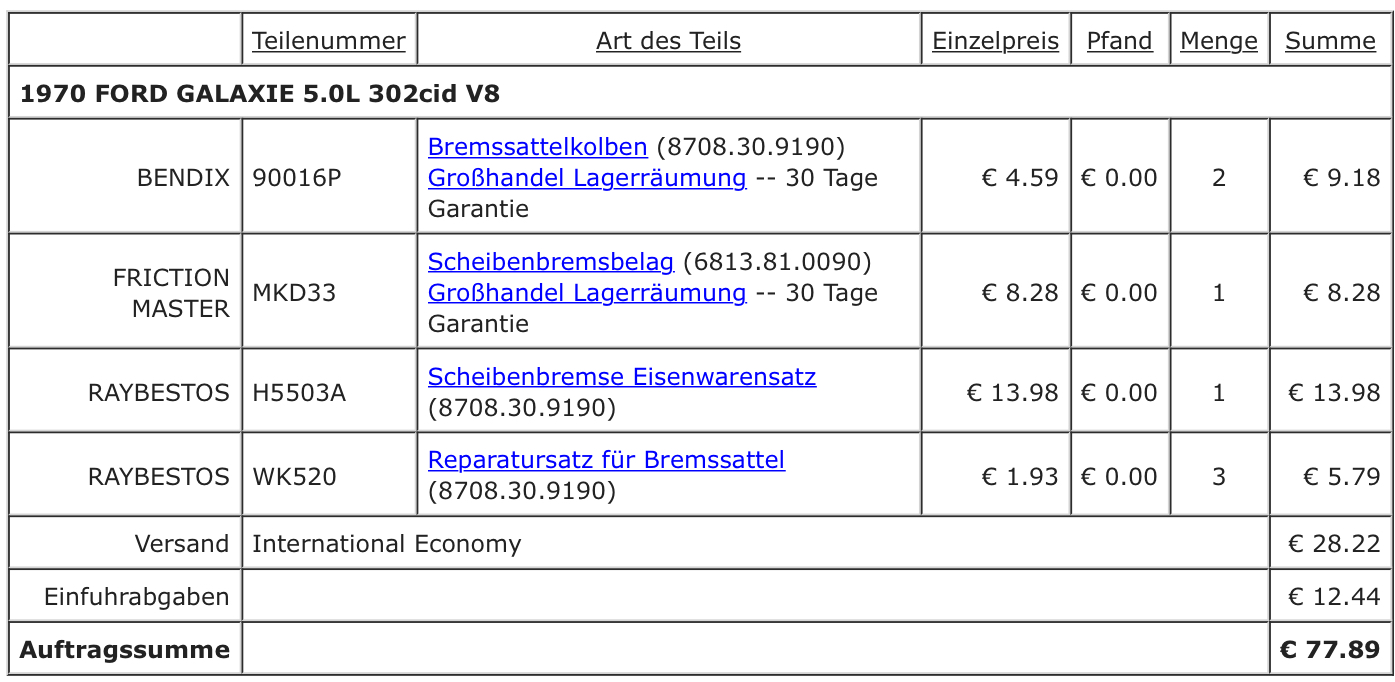Open the Scheibenbremse Eisenwarensatz link
The width and height of the screenshot is (1395, 682).
coord(622,377)
